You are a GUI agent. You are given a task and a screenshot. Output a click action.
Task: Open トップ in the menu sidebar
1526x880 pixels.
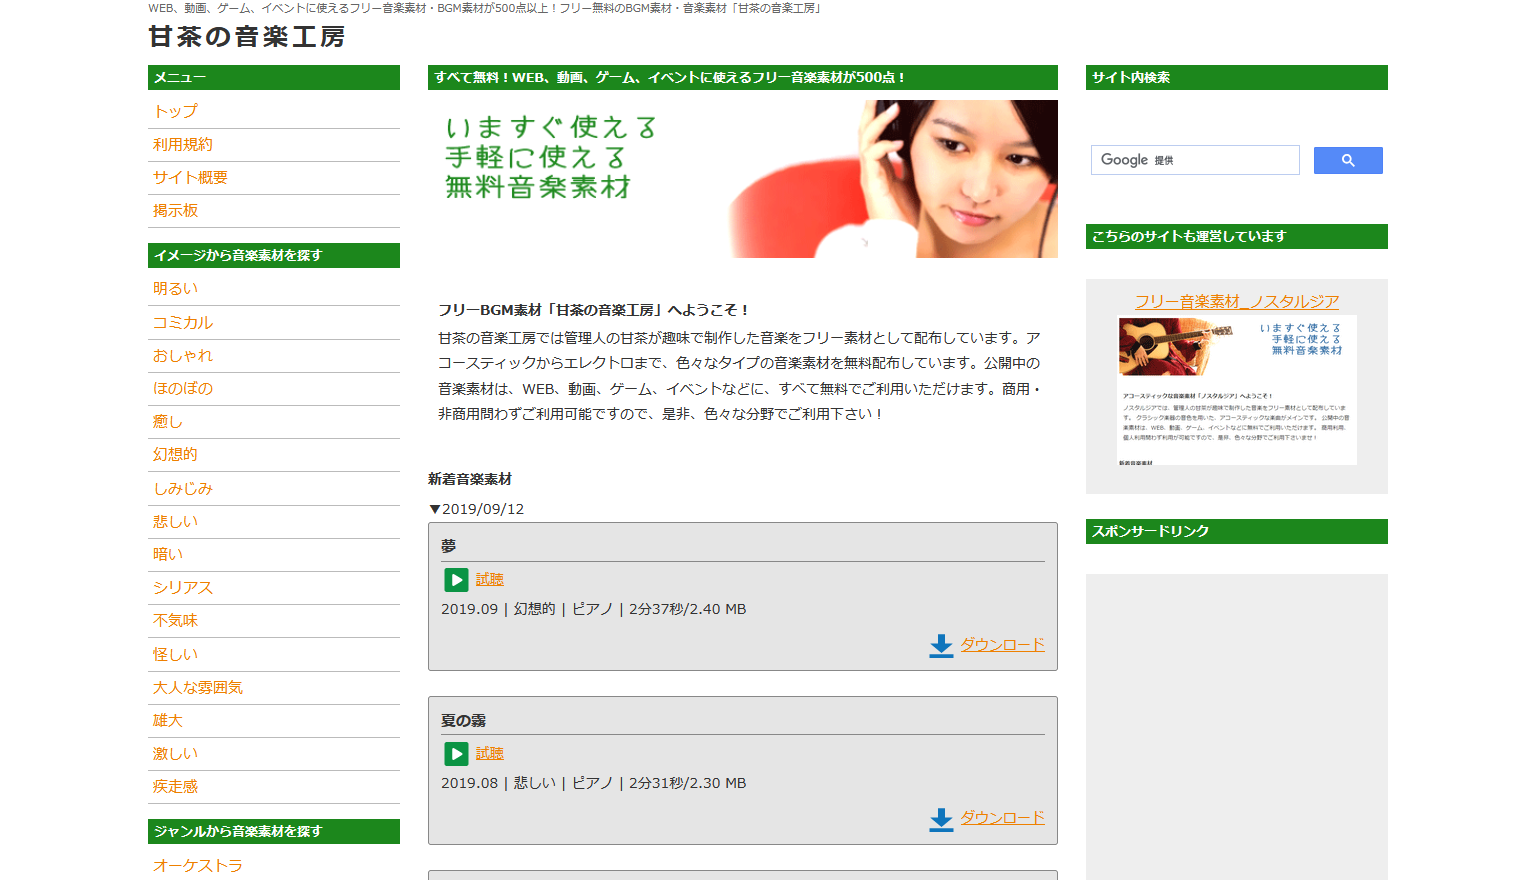click(x=175, y=111)
